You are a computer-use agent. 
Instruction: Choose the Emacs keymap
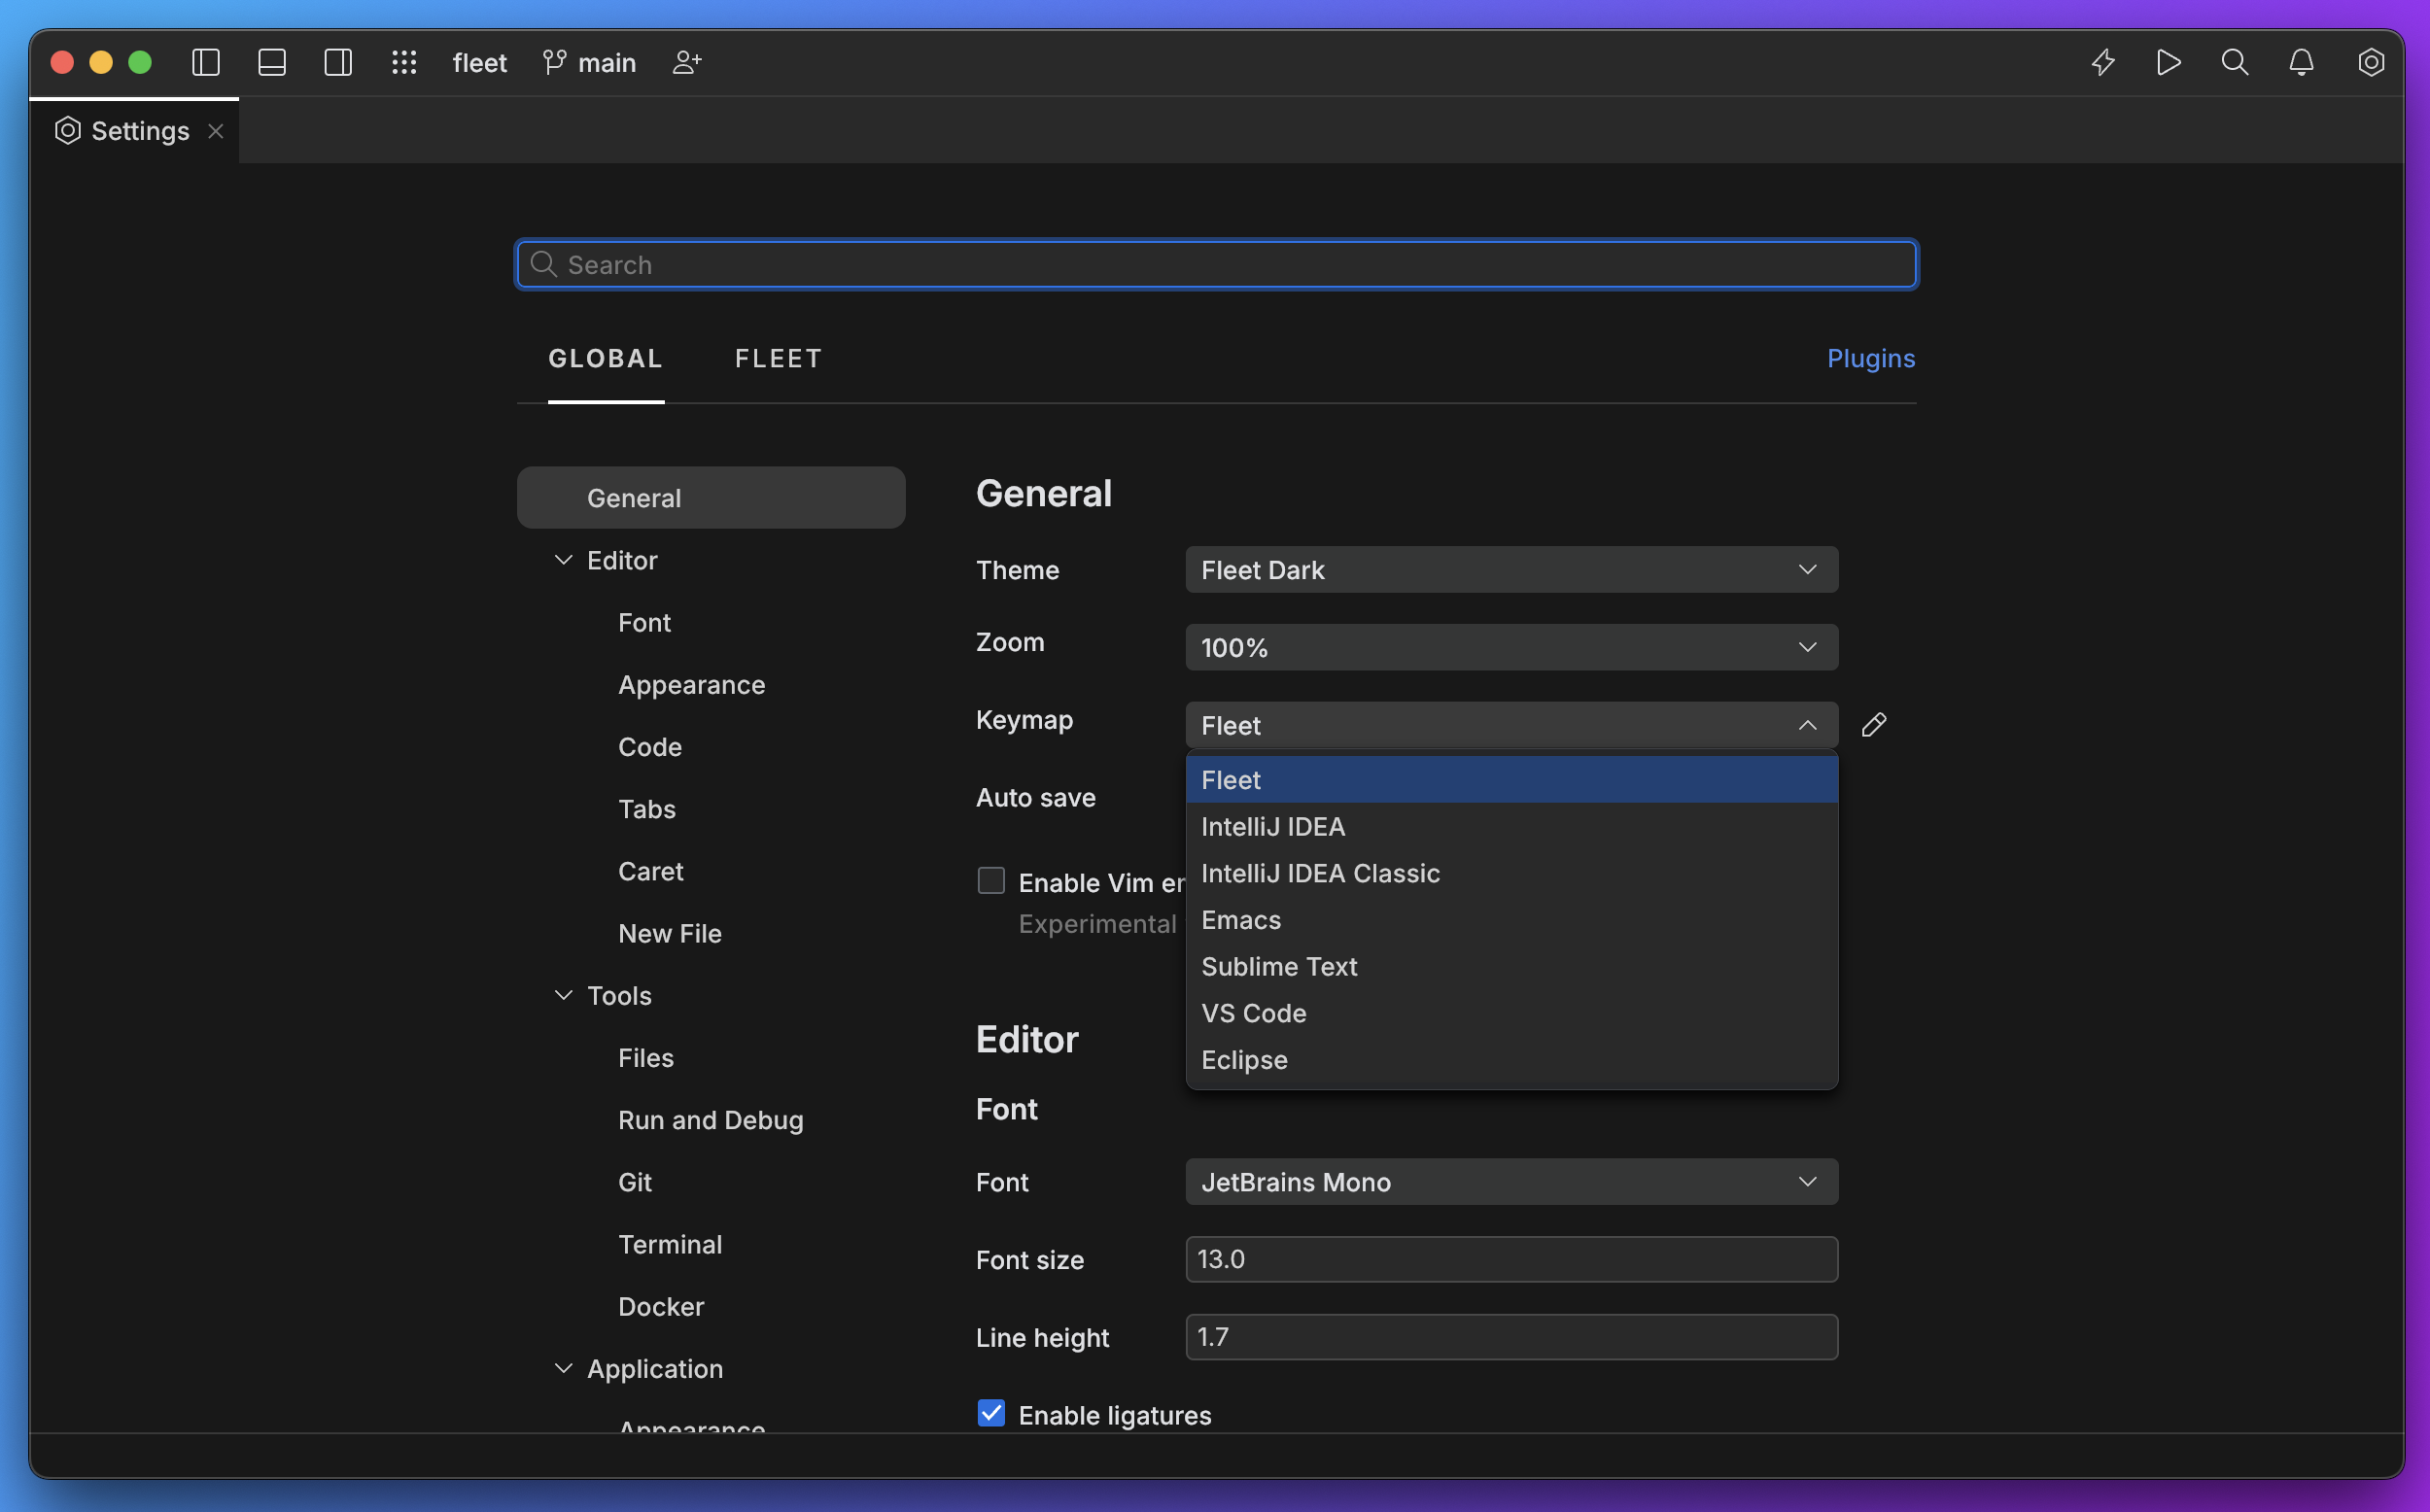(x=1511, y=919)
